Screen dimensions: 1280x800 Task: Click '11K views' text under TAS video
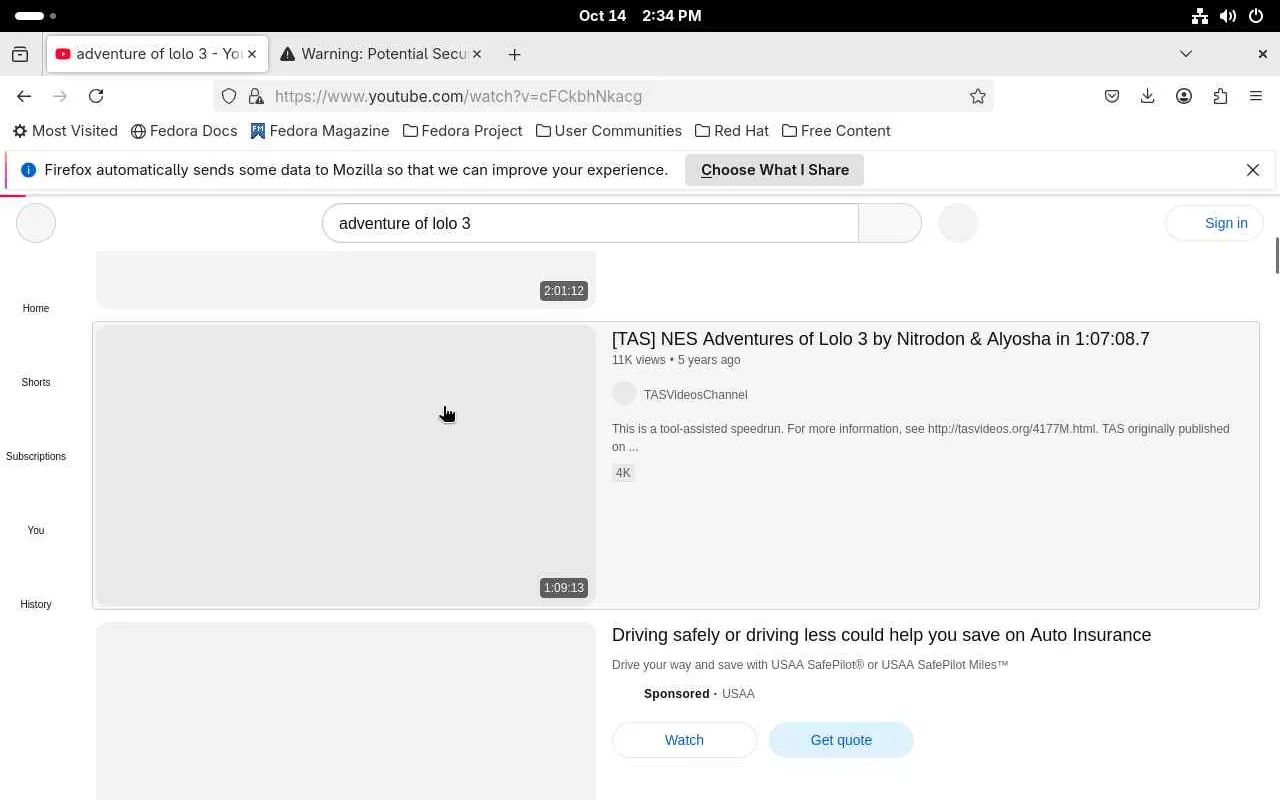(638, 360)
